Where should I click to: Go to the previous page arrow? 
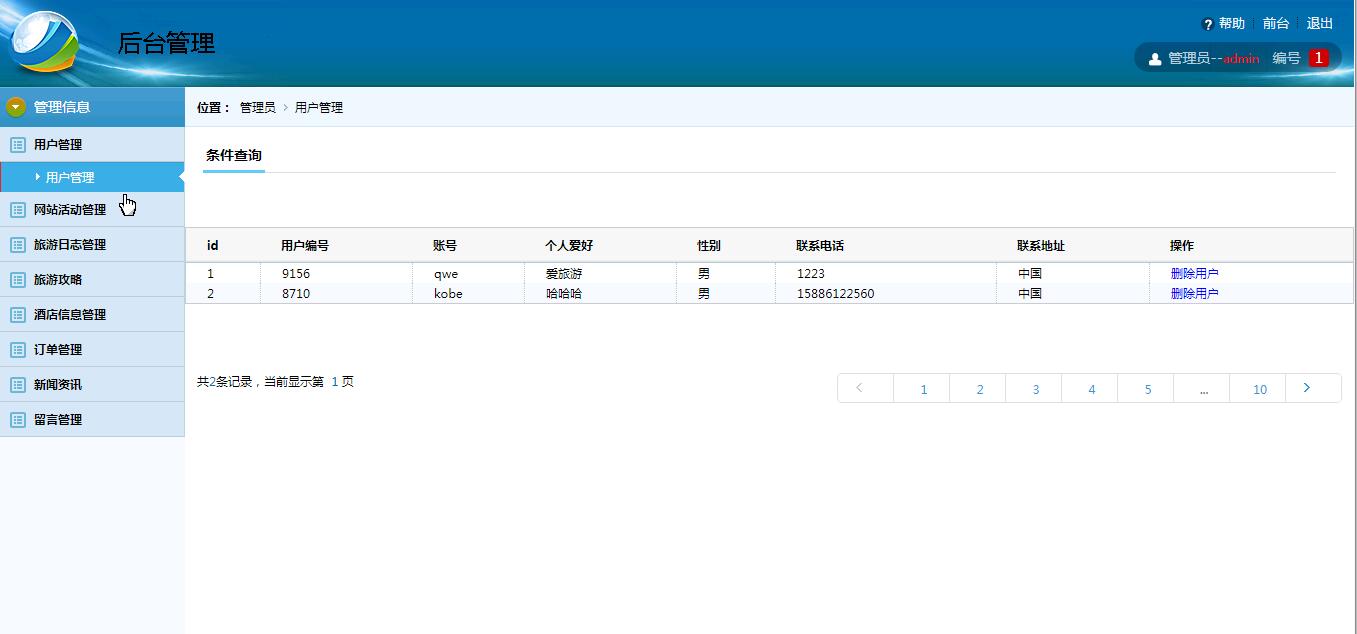(865, 388)
